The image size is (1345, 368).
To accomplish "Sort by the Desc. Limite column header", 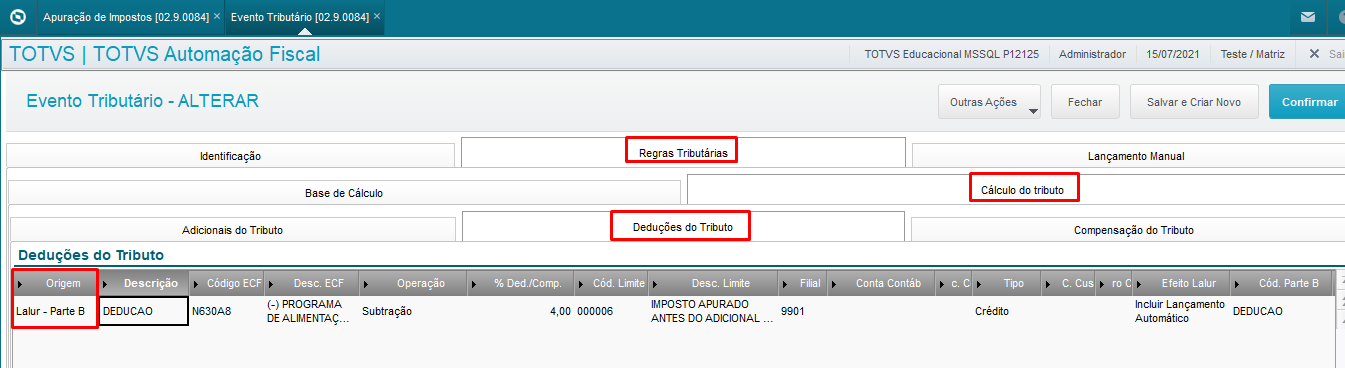I will click(x=713, y=283).
